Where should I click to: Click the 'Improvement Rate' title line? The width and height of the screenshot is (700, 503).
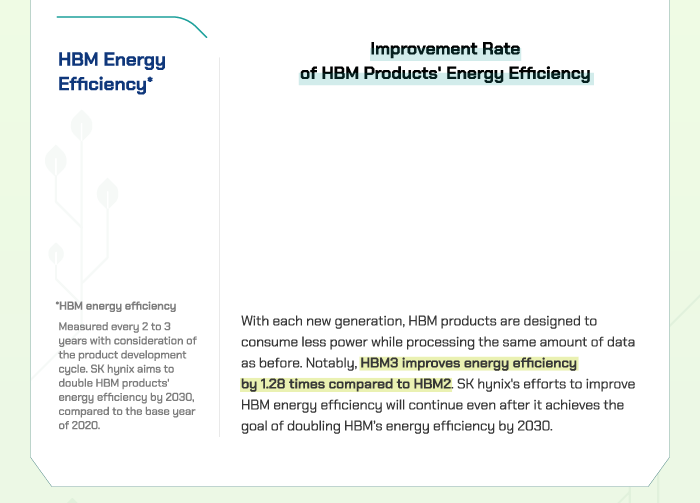pyautogui.click(x=445, y=49)
